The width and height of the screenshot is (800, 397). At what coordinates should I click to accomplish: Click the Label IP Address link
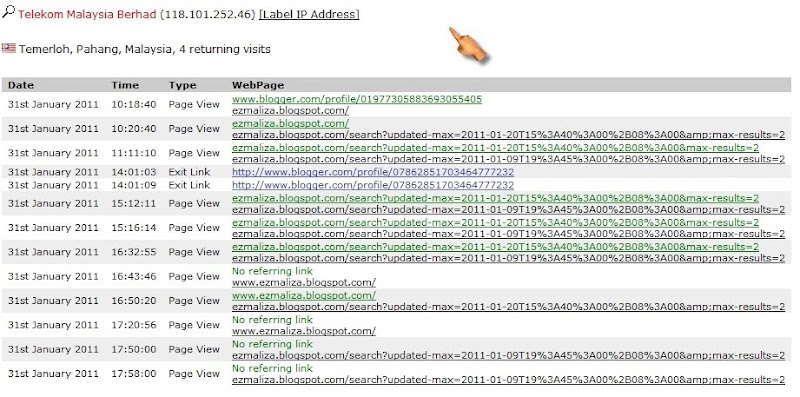pos(309,14)
